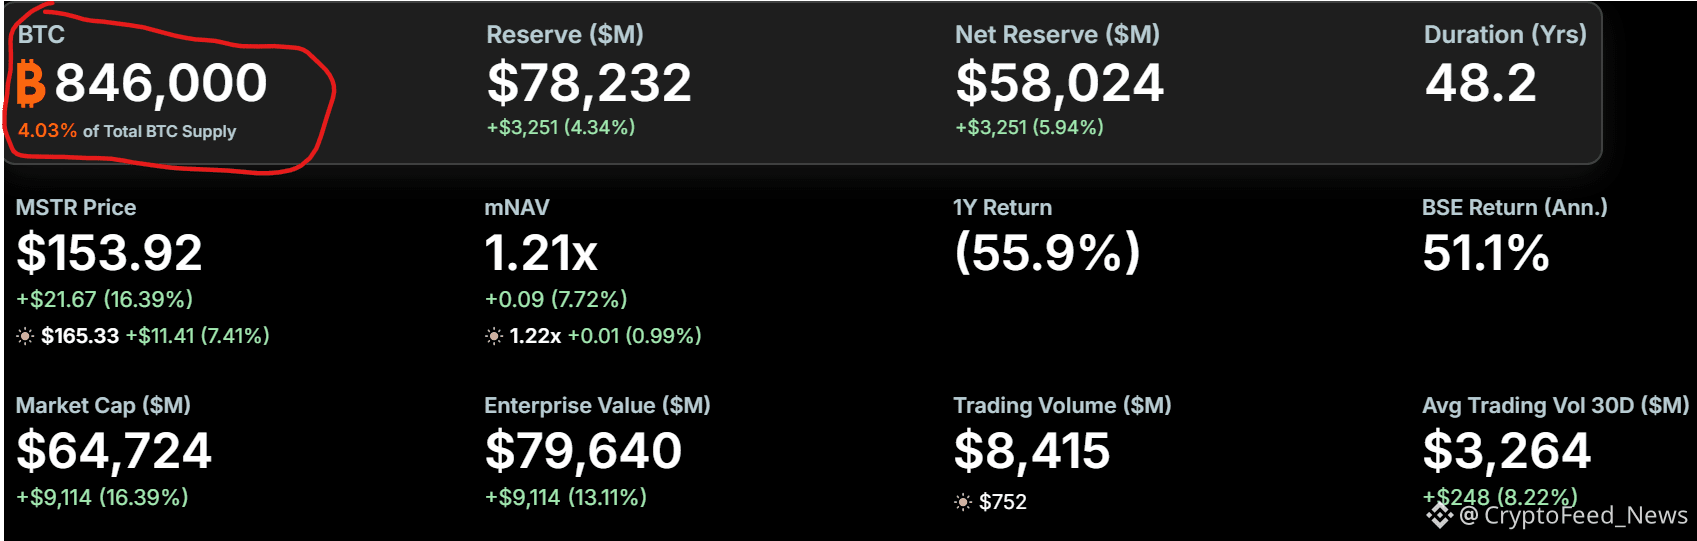The height and width of the screenshot is (541, 1697).
Task: Select the Avg Trading Vol 30D $3,264 value
Action: (1507, 451)
